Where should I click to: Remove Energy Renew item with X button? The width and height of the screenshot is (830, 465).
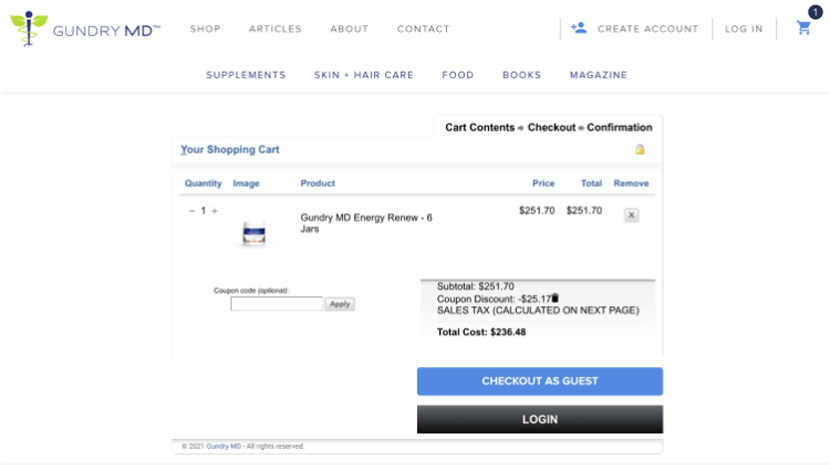[631, 214]
